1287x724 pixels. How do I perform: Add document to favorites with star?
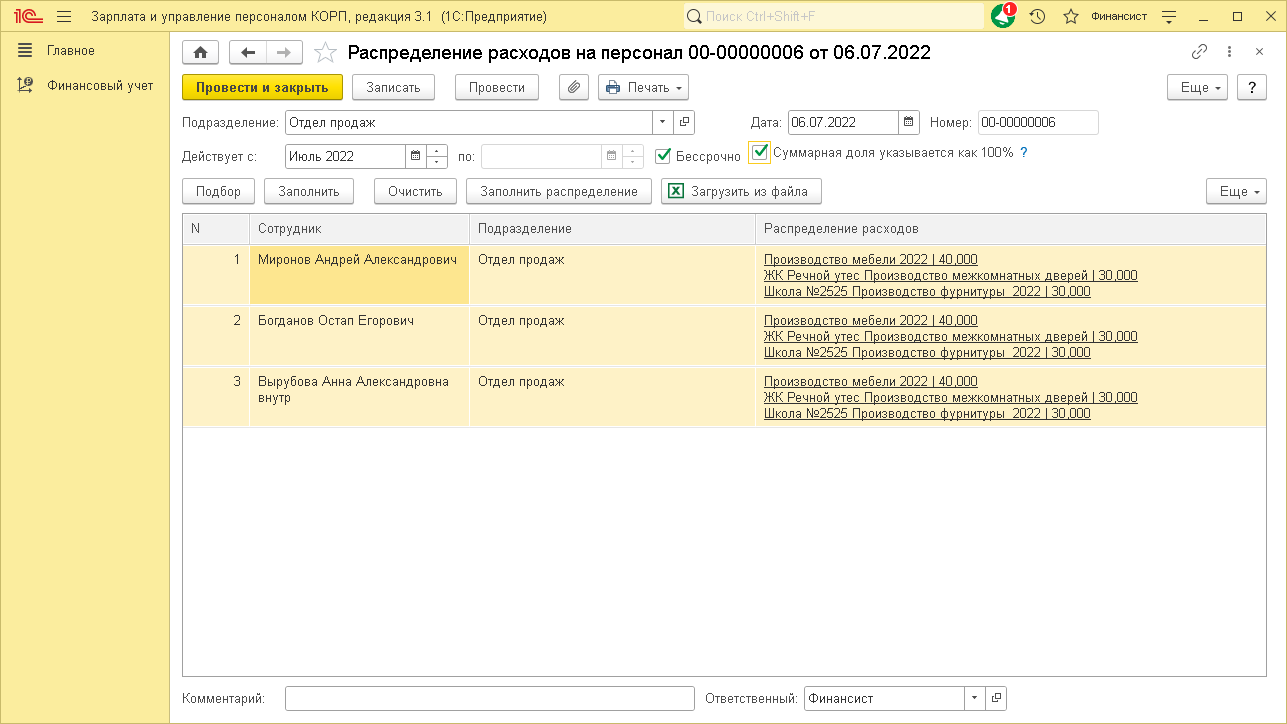[325, 53]
